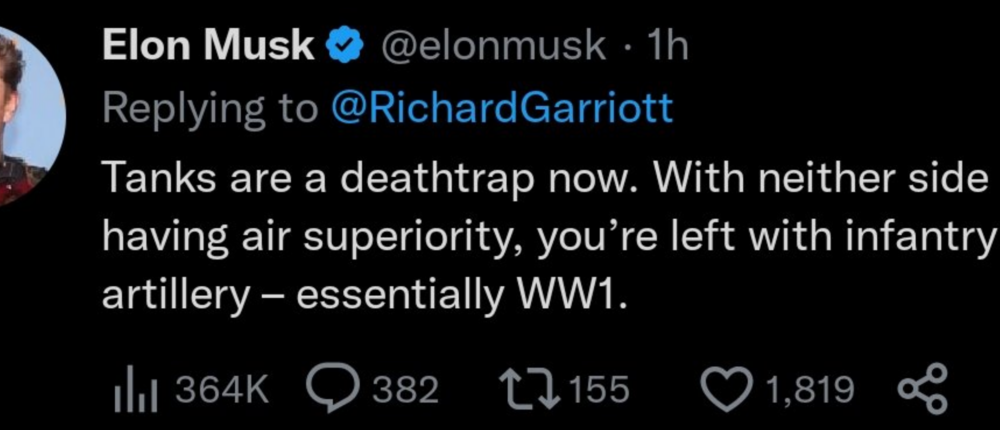1000x430 pixels.
Task: Click the "Replying to" label
Action: 208,108
